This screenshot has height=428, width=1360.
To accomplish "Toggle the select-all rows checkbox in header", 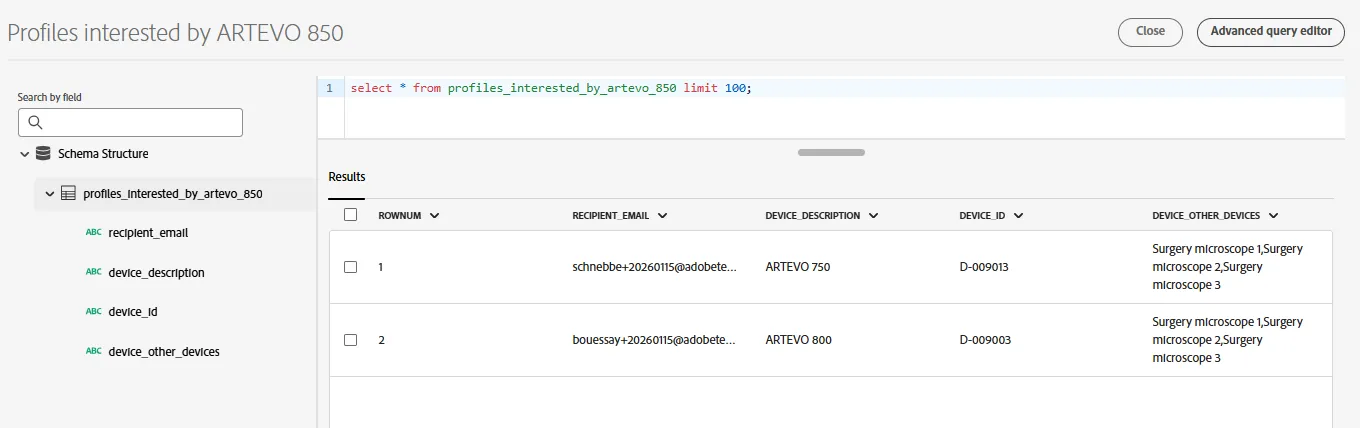I will click(x=350, y=215).
